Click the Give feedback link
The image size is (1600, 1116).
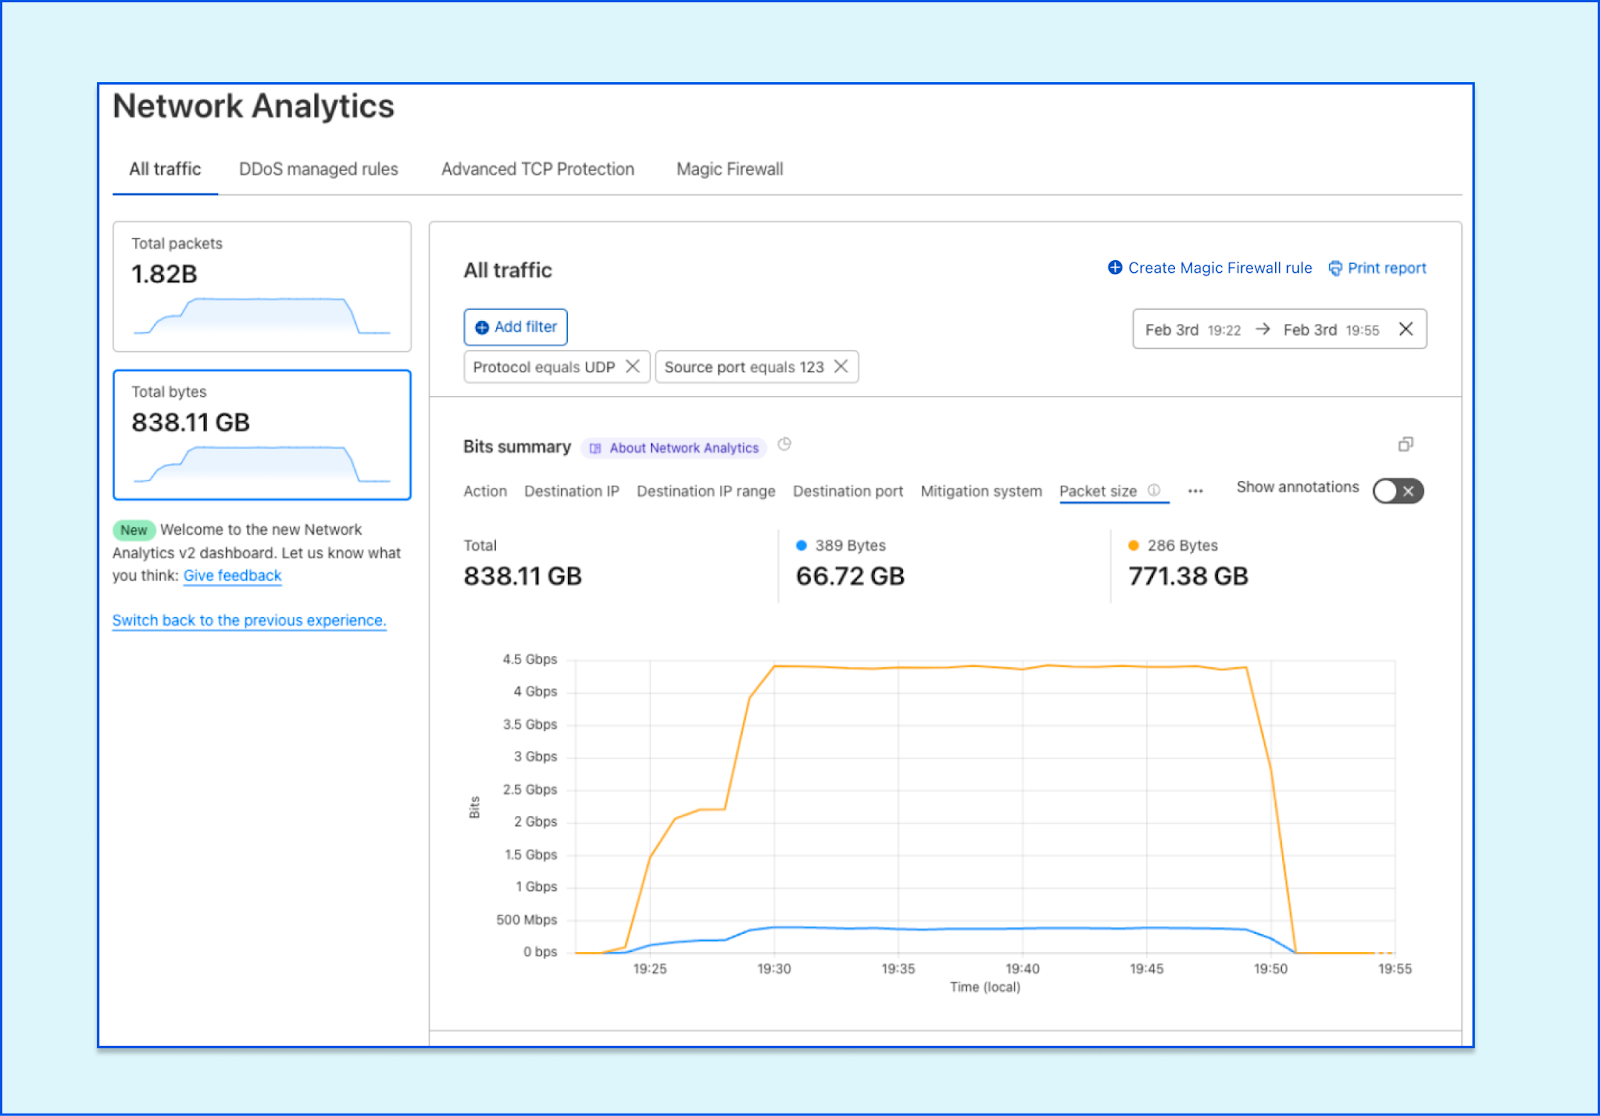point(232,576)
